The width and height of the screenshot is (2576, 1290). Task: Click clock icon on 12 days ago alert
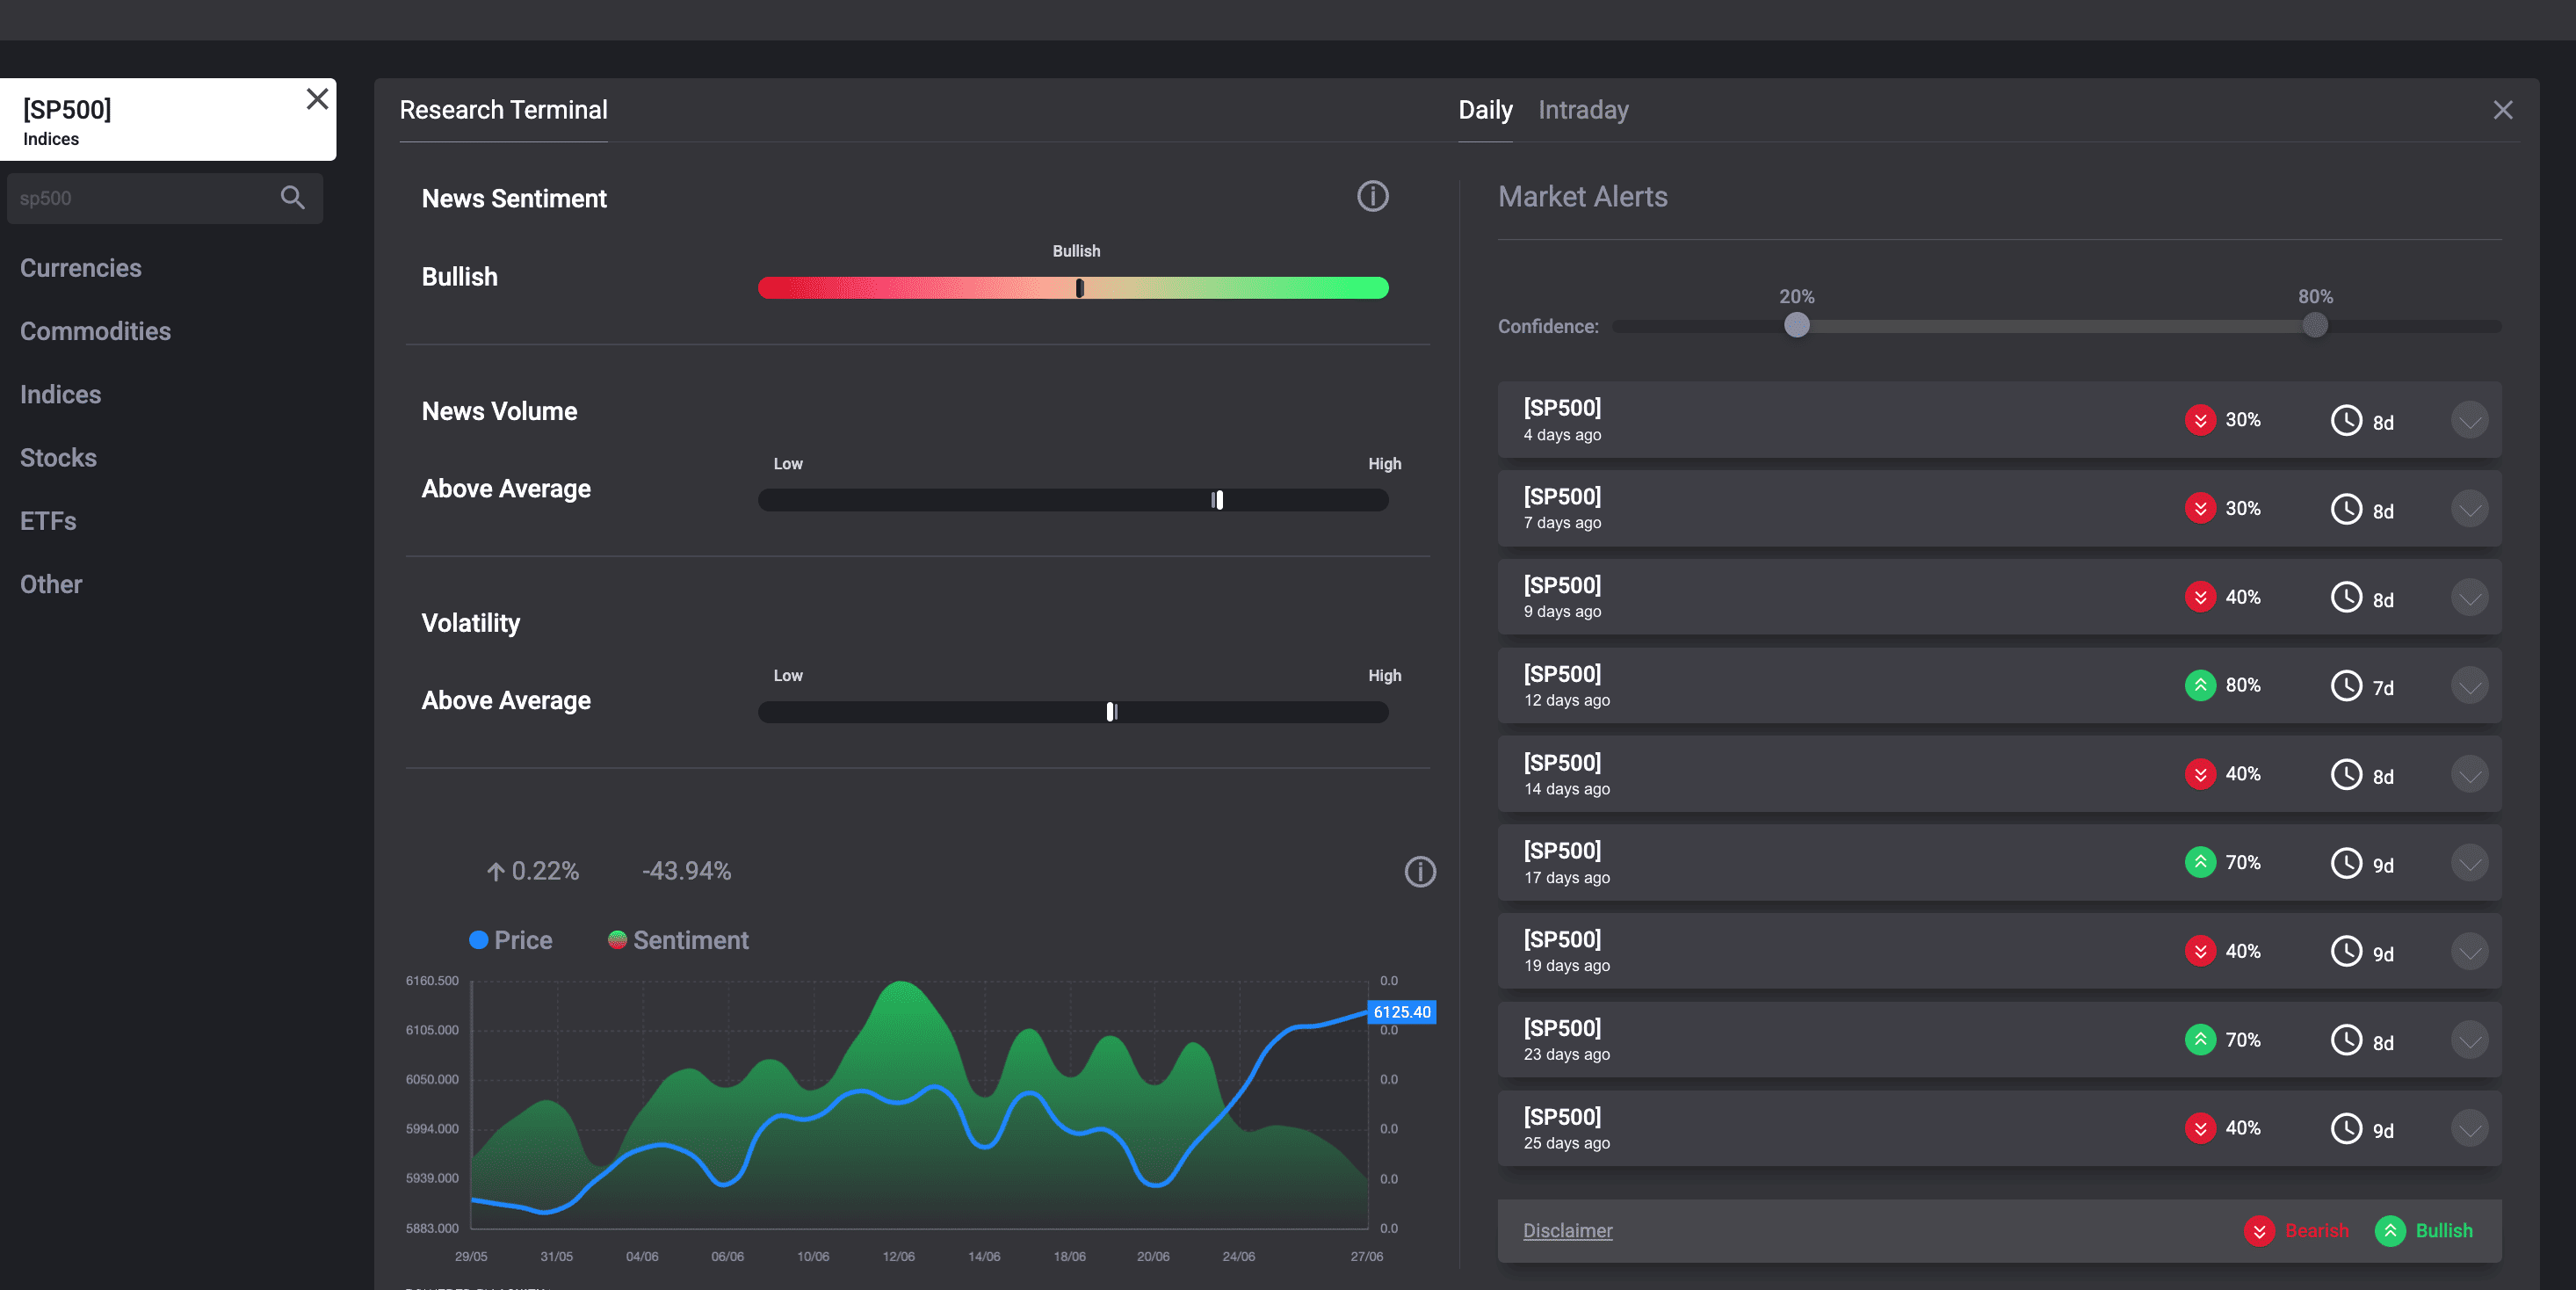[2346, 686]
